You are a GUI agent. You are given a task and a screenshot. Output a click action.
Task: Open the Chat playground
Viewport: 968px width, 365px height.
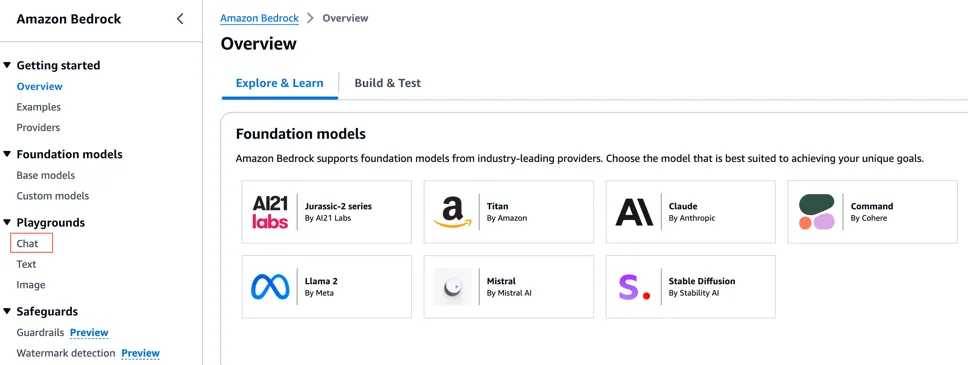pyautogui.click(x=27, y=243)
